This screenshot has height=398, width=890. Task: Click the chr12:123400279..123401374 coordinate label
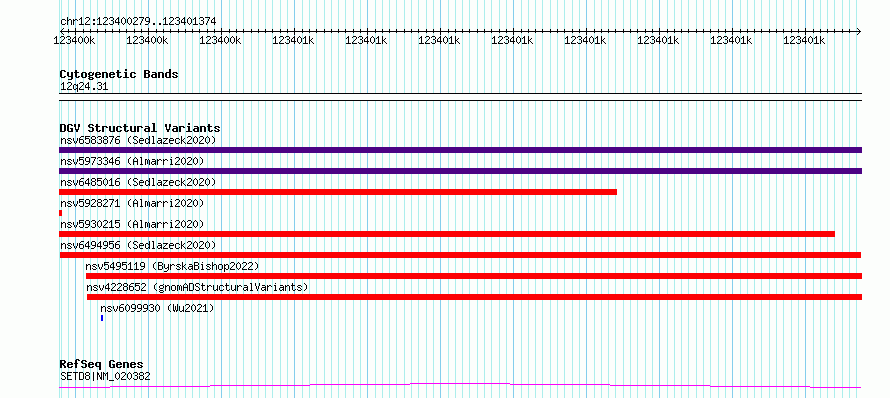pyautogui.click(x=138, y=22)
